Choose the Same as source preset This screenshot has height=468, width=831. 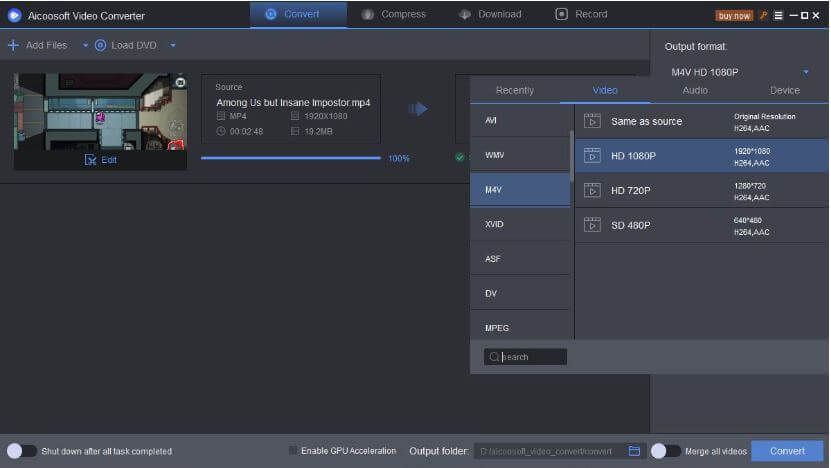701,121
